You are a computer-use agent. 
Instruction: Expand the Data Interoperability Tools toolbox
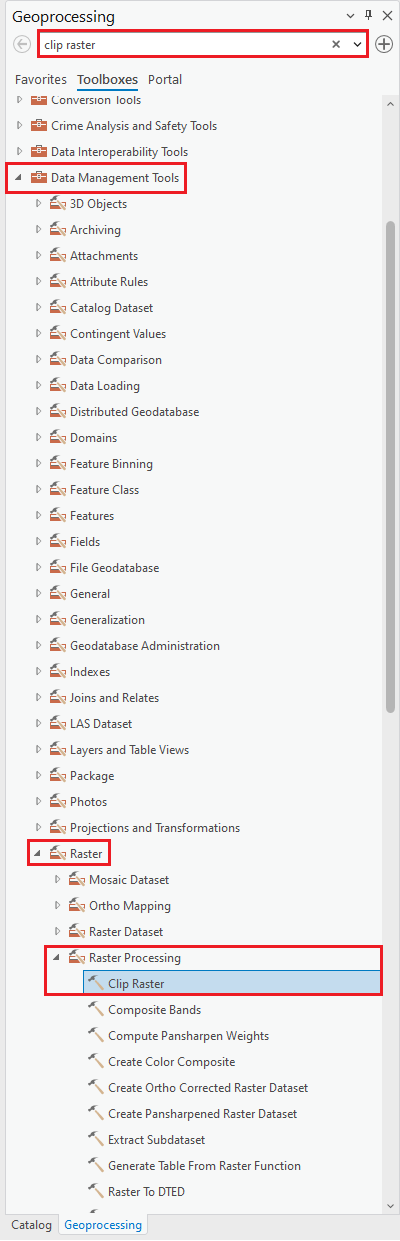(x=18, y=152)
